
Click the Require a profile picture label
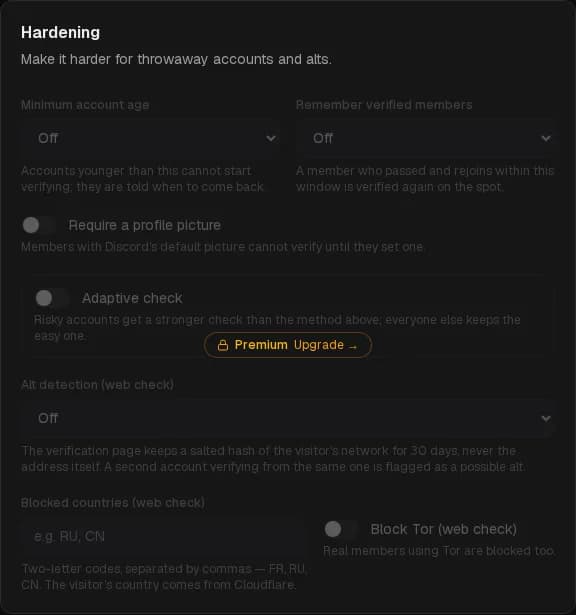(144, 225)
